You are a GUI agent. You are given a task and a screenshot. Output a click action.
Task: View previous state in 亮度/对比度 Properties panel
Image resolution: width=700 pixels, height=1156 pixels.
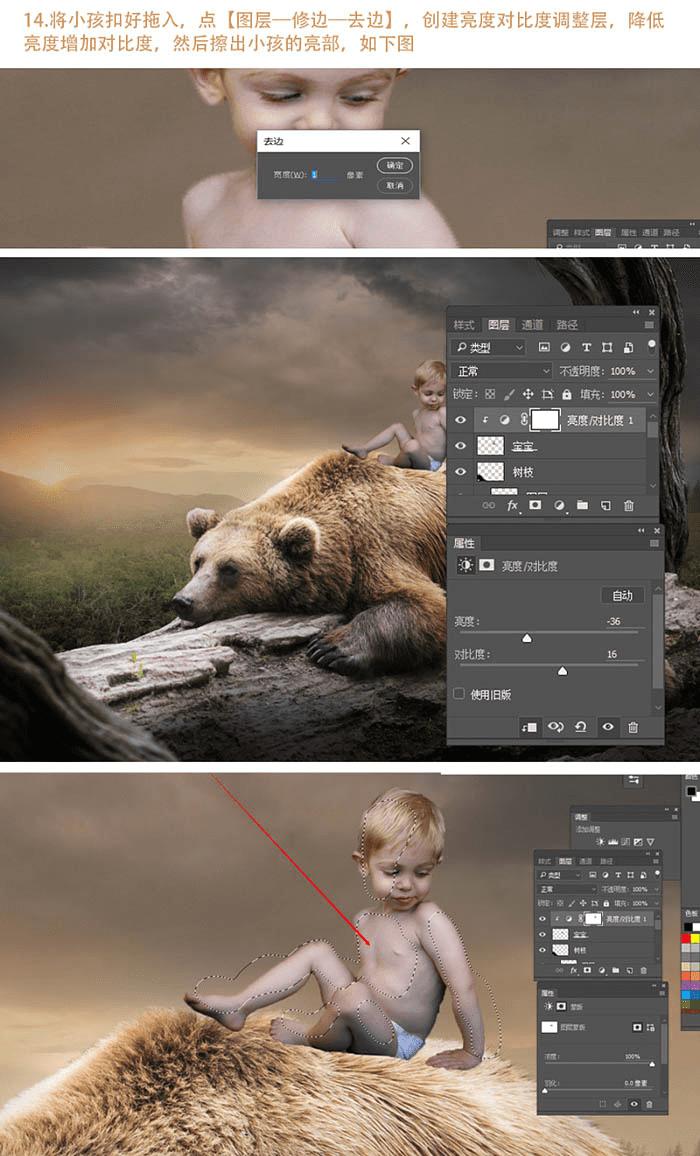[555, 727]
